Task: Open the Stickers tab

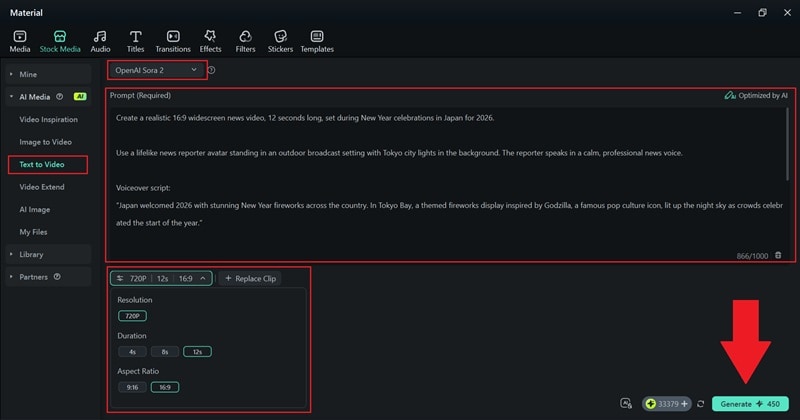Action: (280, 41)
